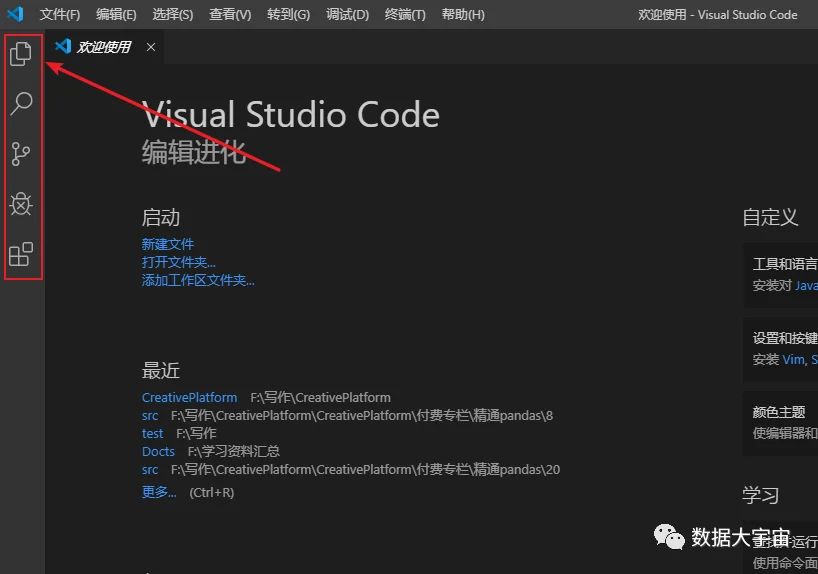Open the 查看(V) menu
This screenshot has height=574, width=818.
pyautogui.click(x=230, y=15)
